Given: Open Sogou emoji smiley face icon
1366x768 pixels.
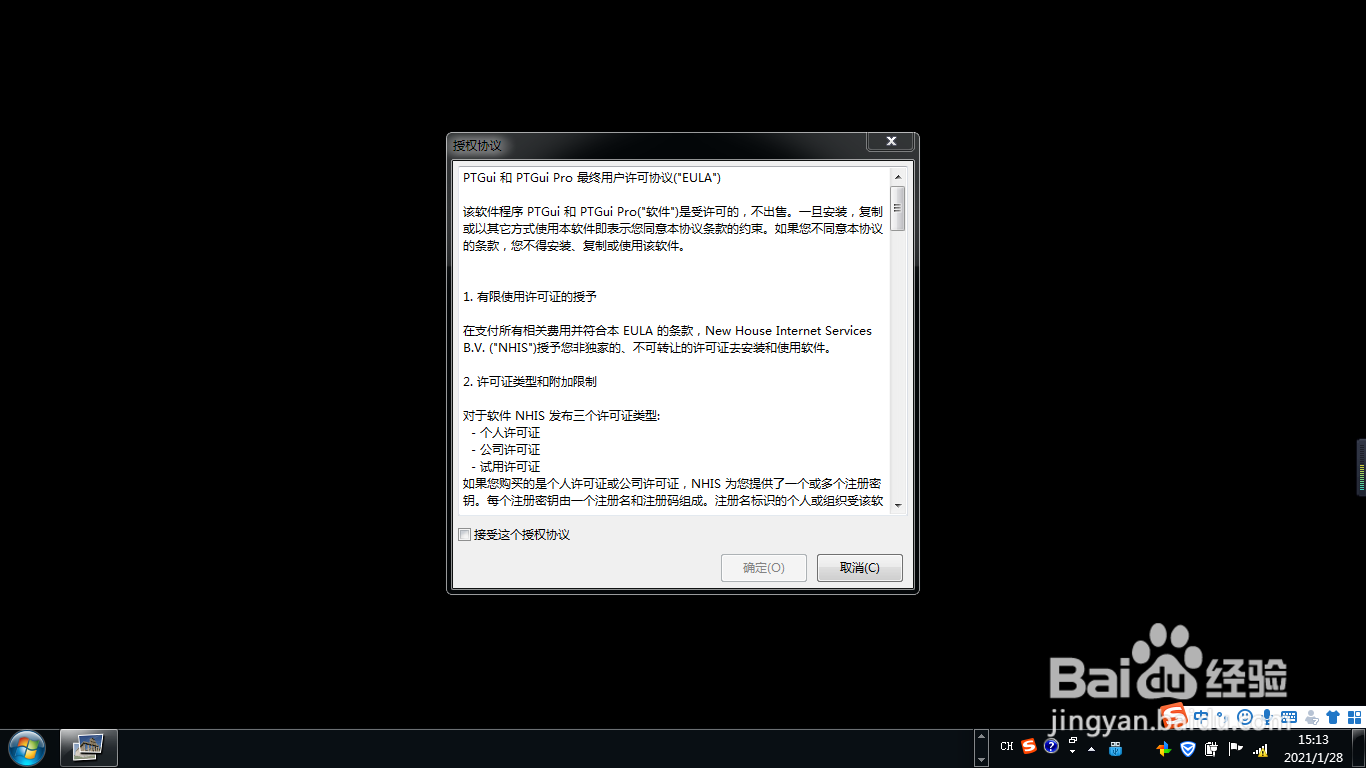Looking at the screenshot, I should 1245,716.
